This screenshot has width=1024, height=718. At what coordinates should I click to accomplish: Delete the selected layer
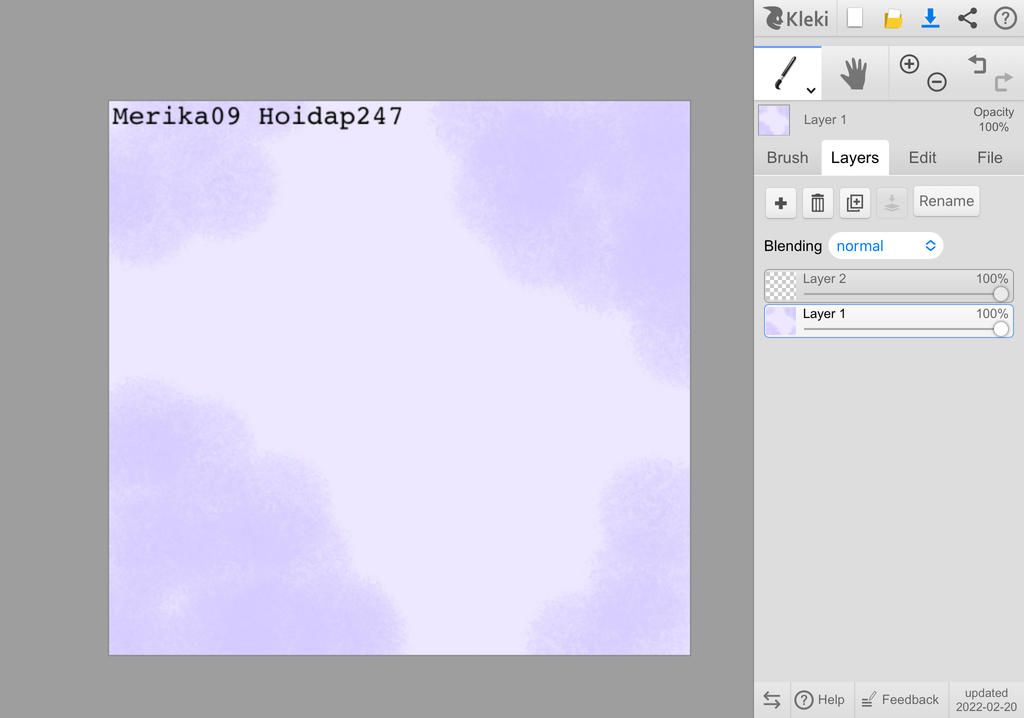(x=818, y=203)
